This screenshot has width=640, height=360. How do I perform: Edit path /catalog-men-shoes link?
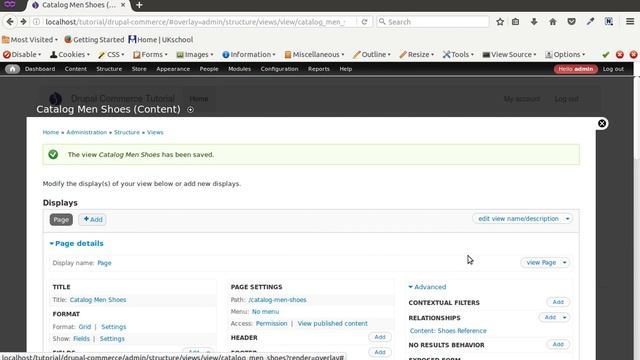point(277,300)
